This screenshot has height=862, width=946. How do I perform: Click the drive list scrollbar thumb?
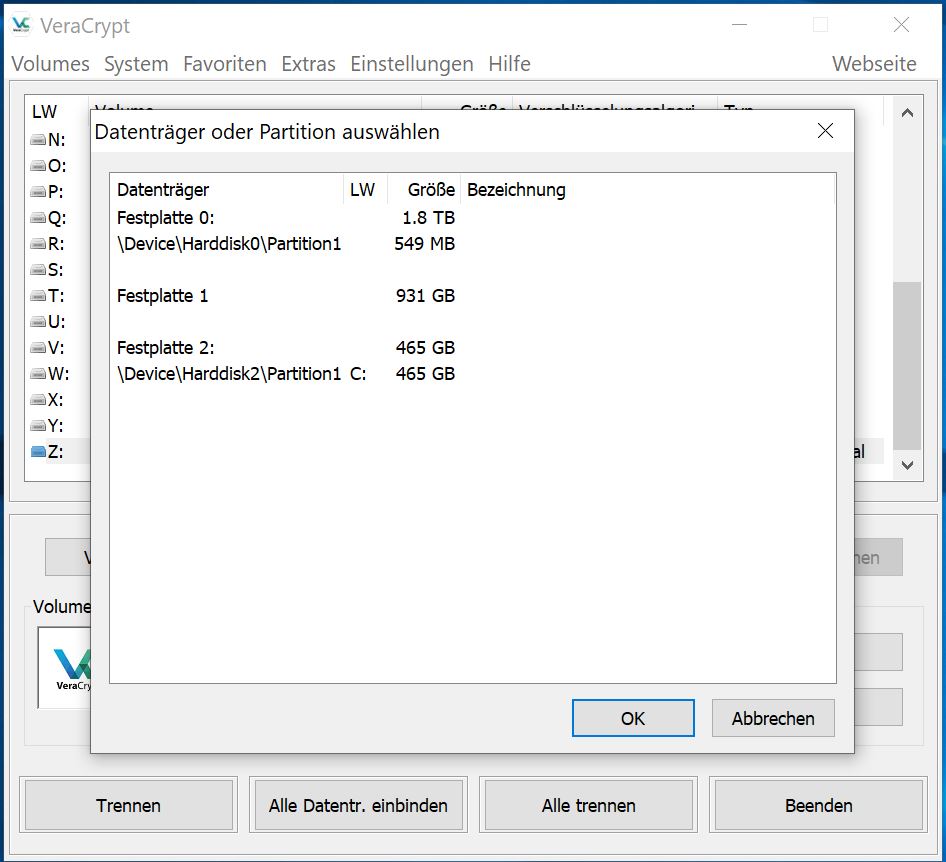coord(907,366)
